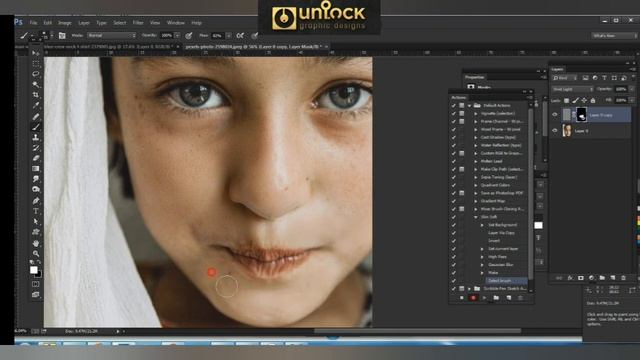Image resolution: width=640 pixels, height=360 pixels.
Task: Open the Opacity slider arrow in options bar
Action: pyautogui.click(x=177, y=36)
